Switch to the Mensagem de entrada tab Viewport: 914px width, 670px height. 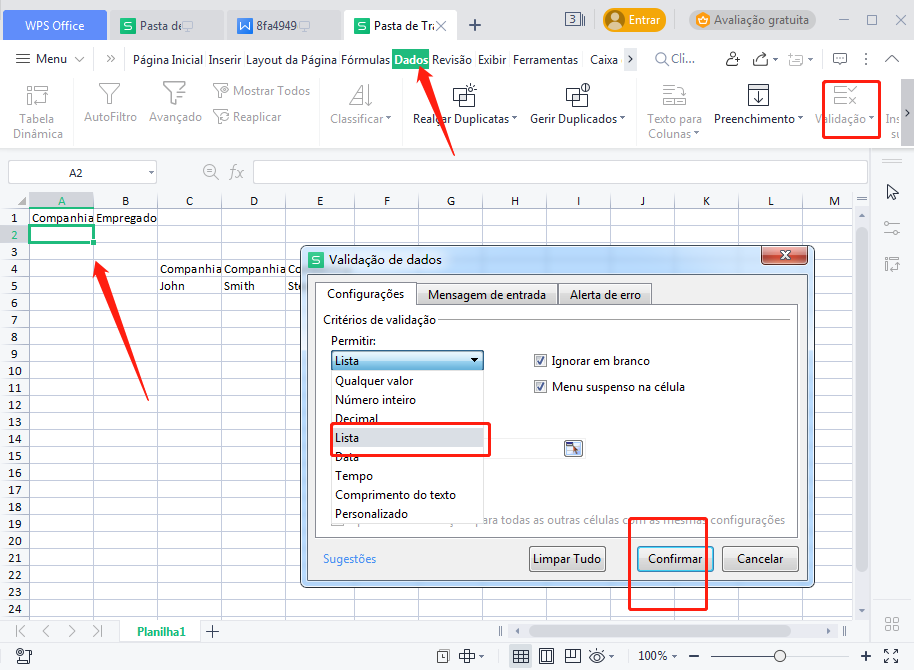[487, 295]
